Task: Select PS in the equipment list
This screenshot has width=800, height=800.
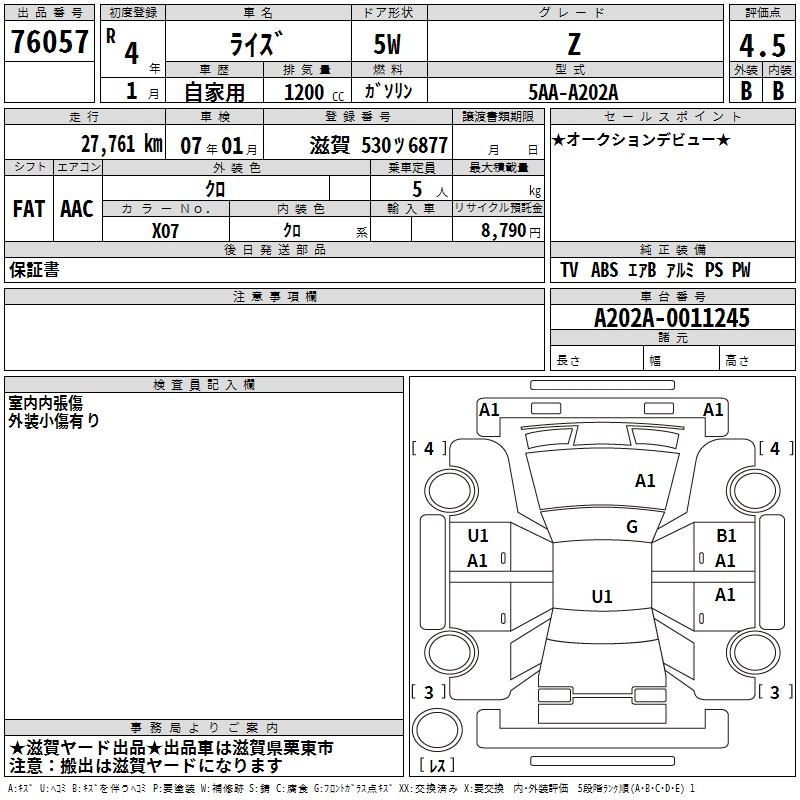Action: 714,270
